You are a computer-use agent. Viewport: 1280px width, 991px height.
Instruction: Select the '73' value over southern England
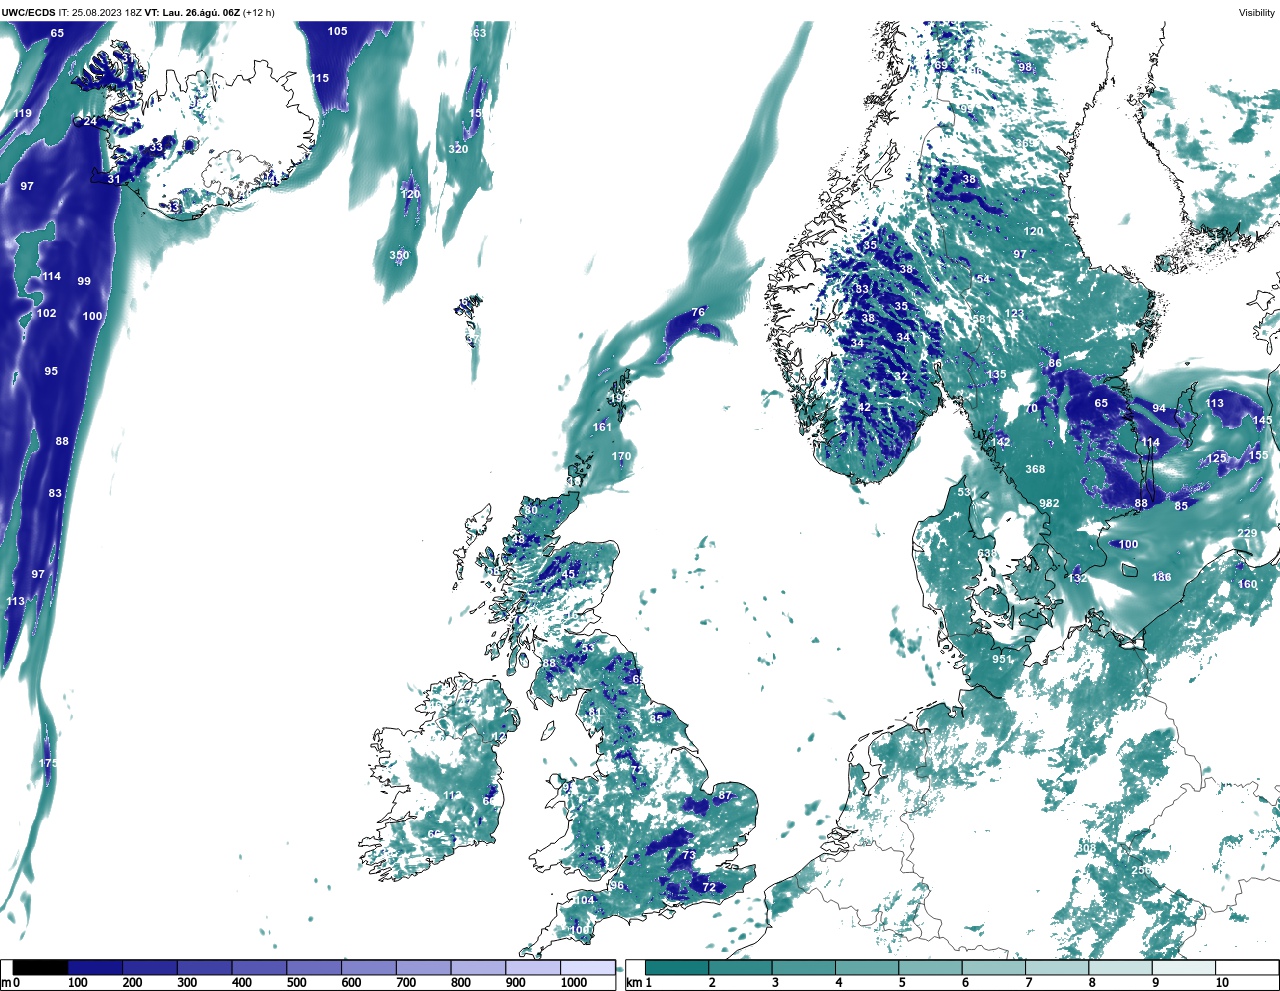[689, 855]
